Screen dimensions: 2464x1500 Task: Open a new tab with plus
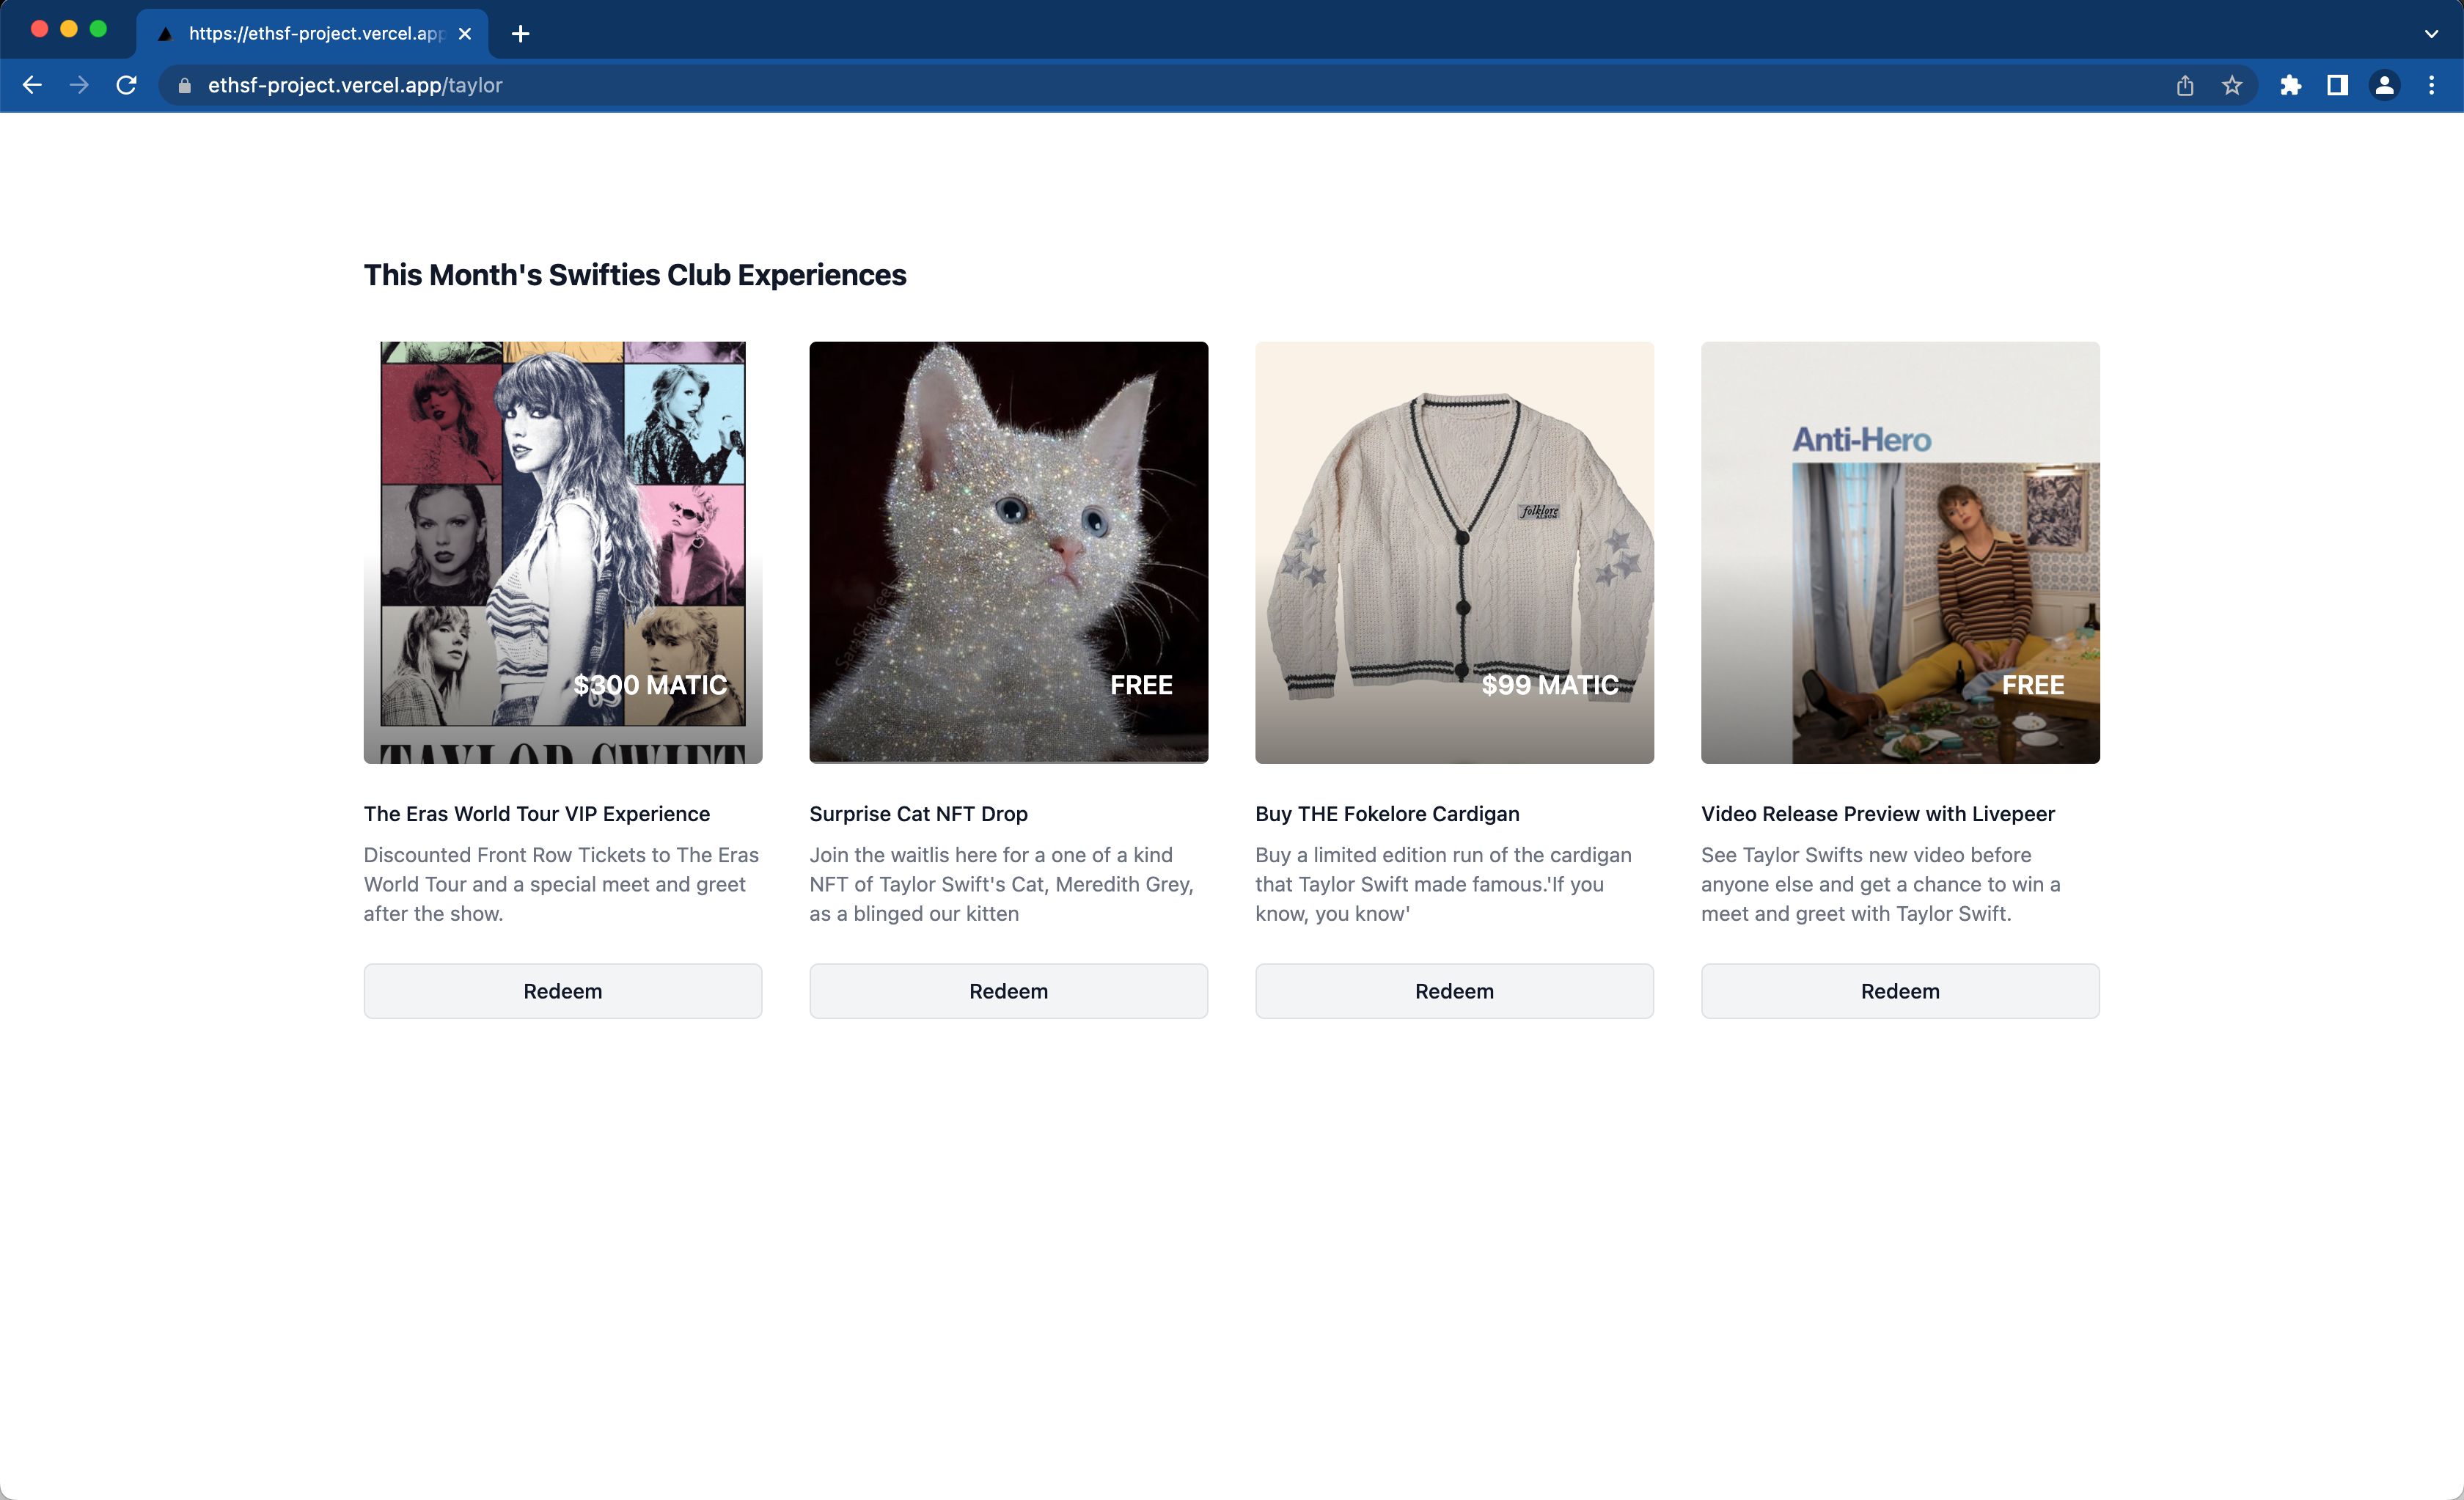(x=520, y=34)
